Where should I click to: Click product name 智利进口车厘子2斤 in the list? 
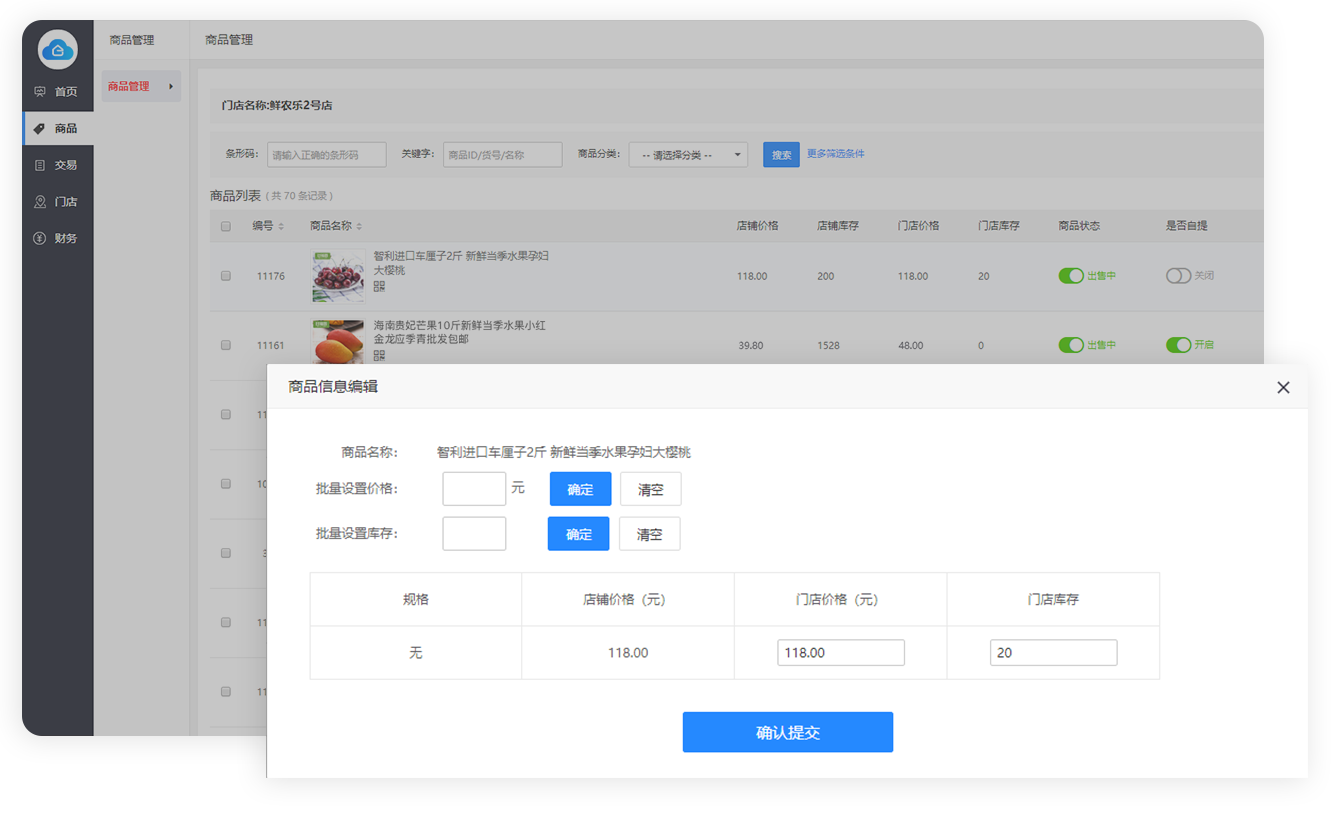(462, 263)
